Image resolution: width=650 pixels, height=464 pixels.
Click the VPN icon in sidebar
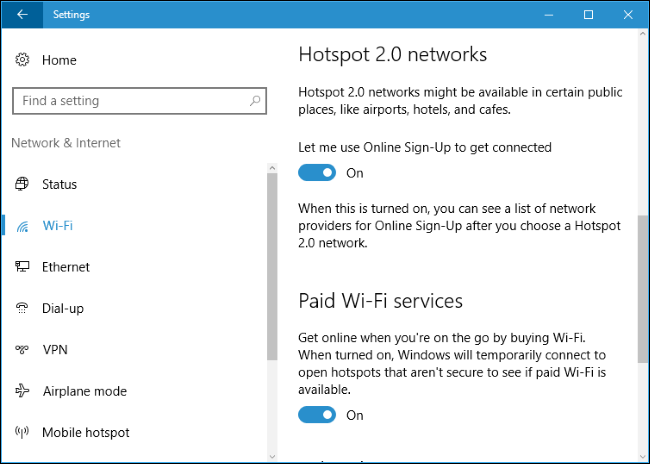point(22,350)
